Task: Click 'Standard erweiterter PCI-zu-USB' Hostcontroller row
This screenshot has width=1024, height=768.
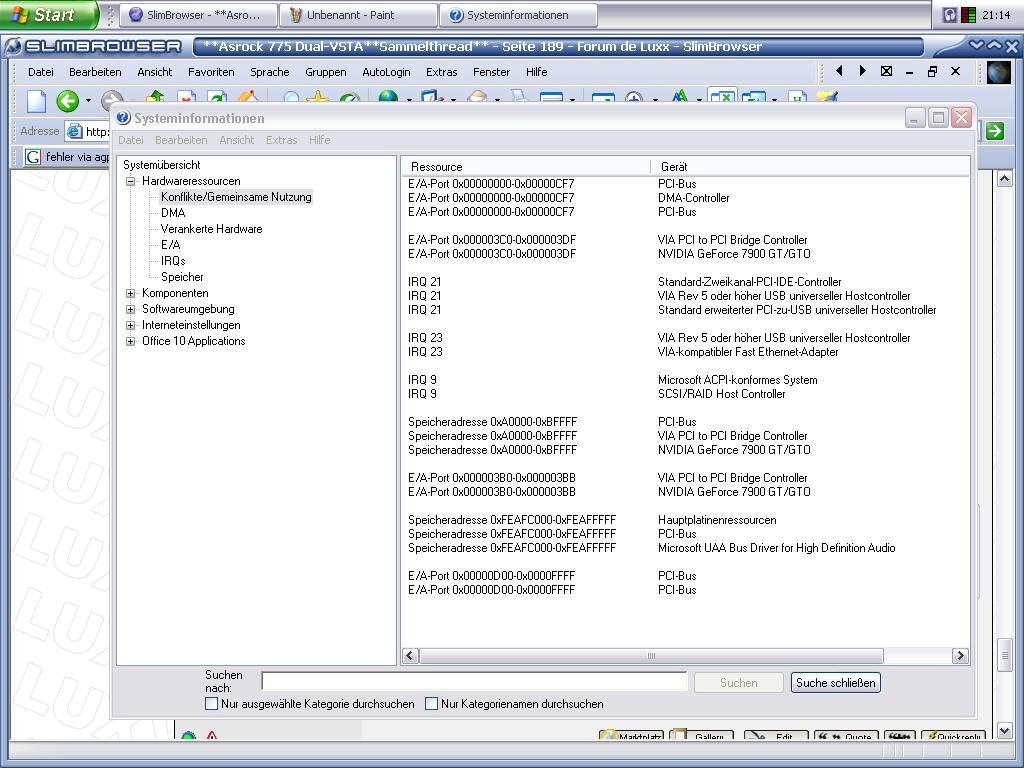Action: click(797, 310)
